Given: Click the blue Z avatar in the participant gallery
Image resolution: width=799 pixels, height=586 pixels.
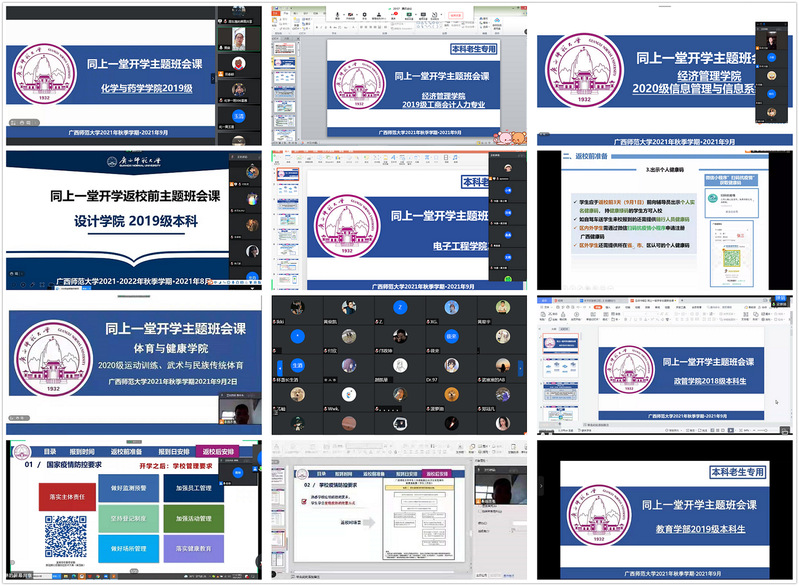Looking at the screenshot, I should pos(399,307).
